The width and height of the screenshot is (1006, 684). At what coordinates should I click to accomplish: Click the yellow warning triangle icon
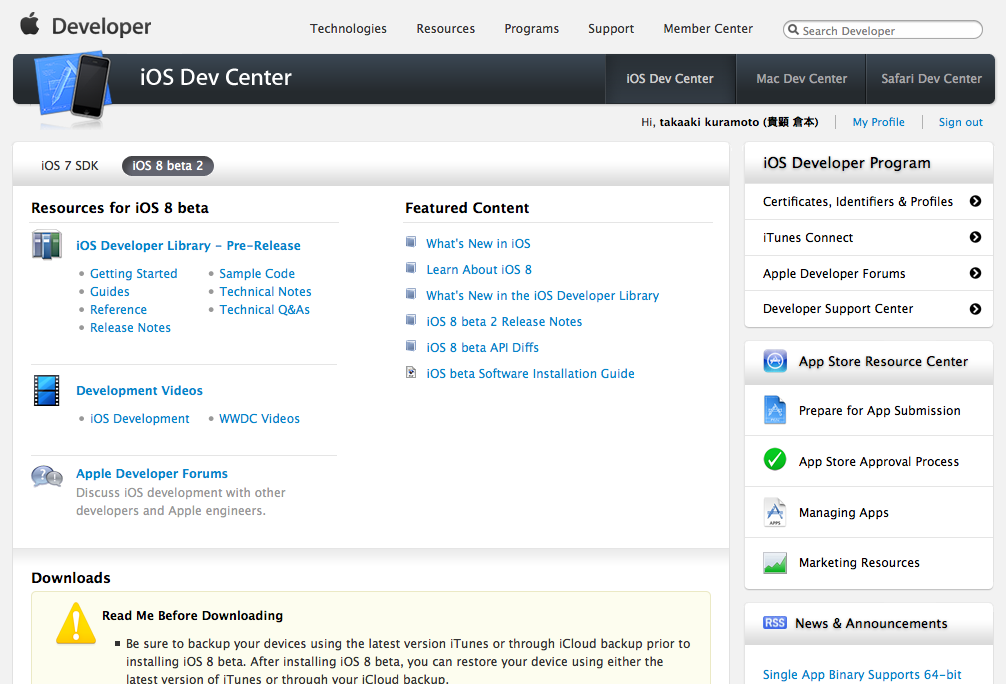pos(76,623)
